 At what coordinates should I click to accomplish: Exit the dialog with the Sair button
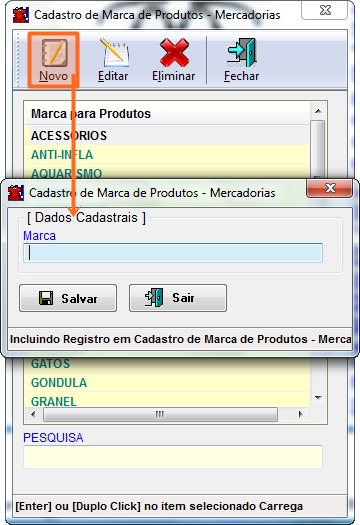click(x=178, y=298)
